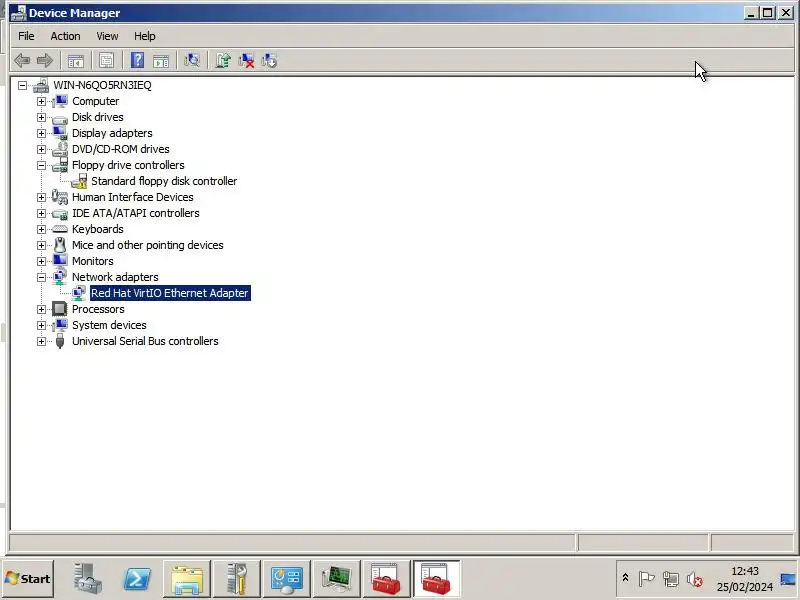The height and width of the screenshot is (600, 800).
Task: Toggle the Show/Hide Action Pane icon
Action: pyautogui.click(x=161, y=61)
